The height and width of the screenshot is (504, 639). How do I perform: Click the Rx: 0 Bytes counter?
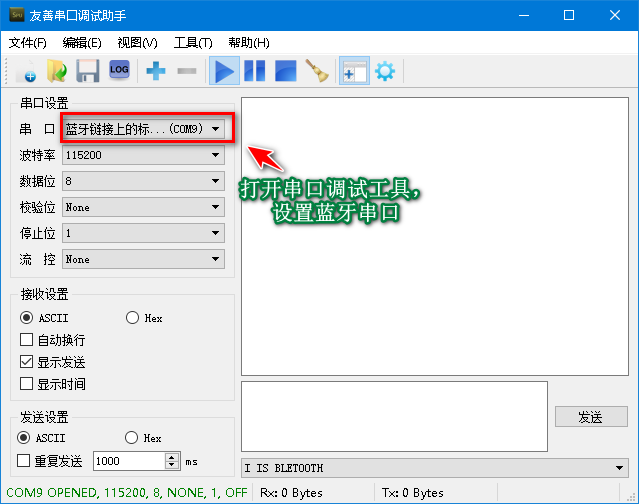pos(291,493)
